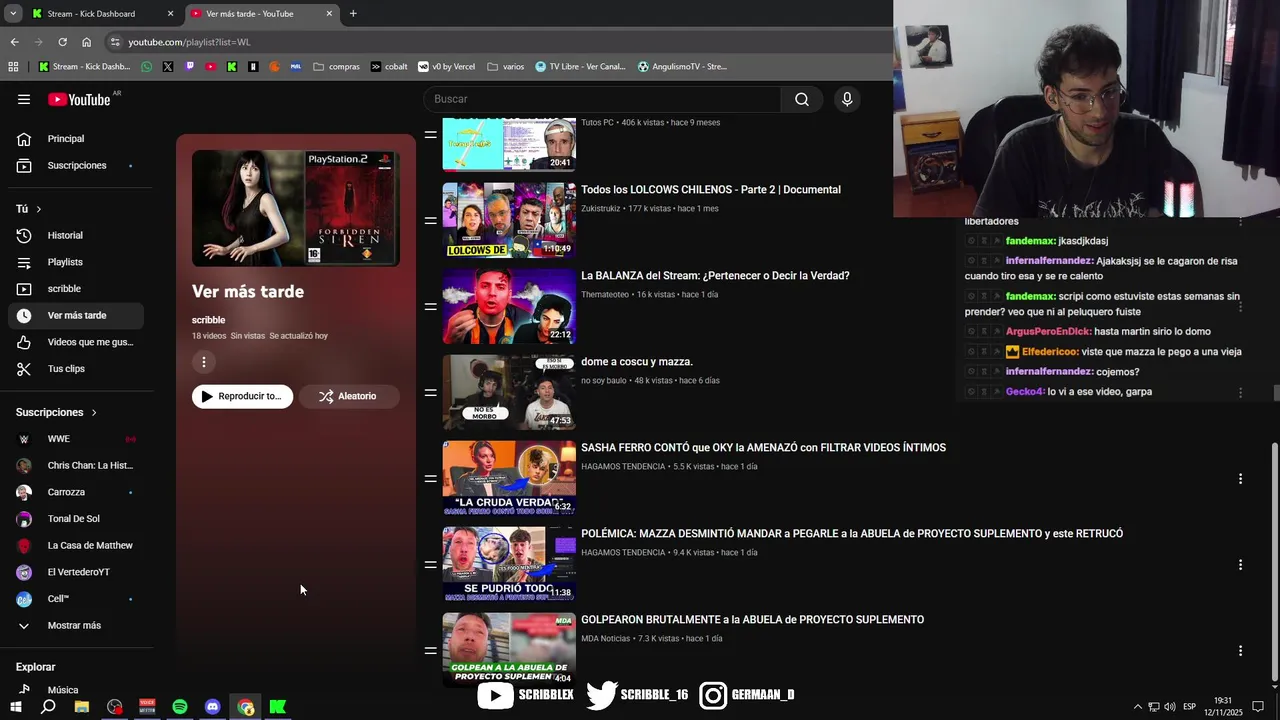Screen dimensions: 1280x720
Task: Close the Kick Dashboard tab
Action: click(x=170, y=14)
